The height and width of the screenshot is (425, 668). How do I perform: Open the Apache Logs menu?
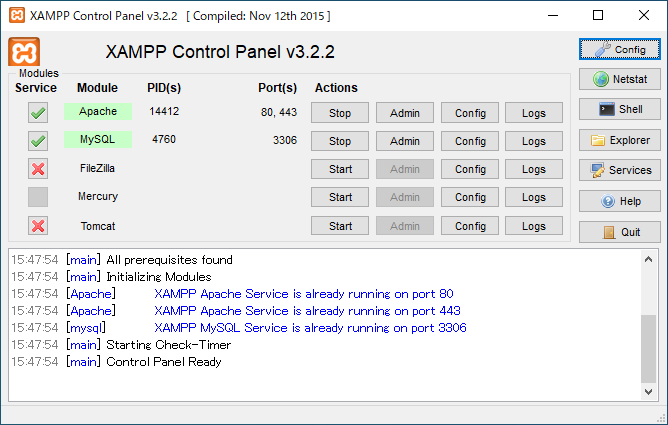click(x=534, y=113)
